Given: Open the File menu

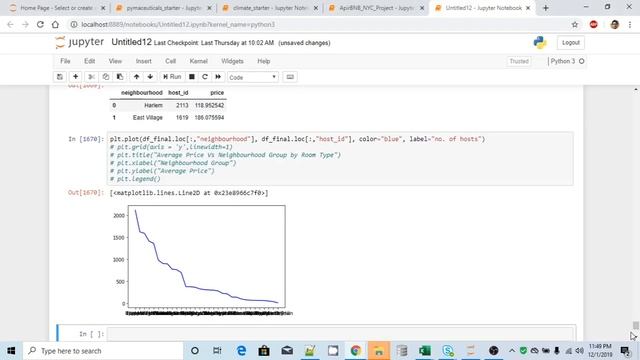Looking at the screenshot, I should click(x=65, y=61).
